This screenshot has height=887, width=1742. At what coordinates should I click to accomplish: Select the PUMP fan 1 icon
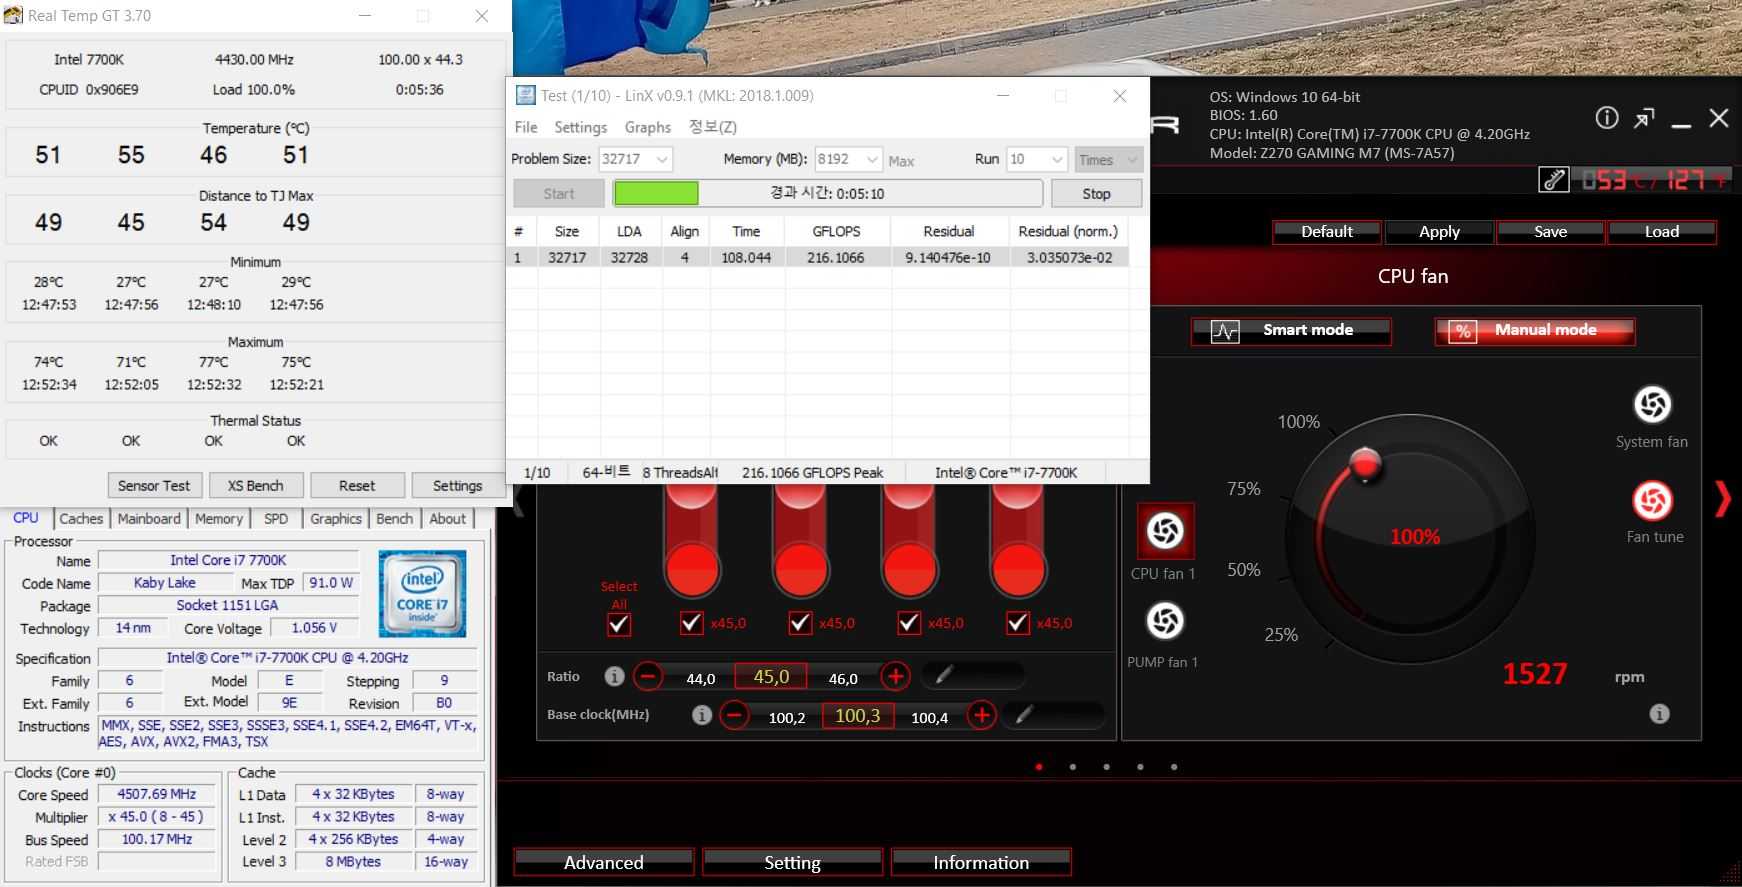pyautogui.click(x=1165, y=621)
